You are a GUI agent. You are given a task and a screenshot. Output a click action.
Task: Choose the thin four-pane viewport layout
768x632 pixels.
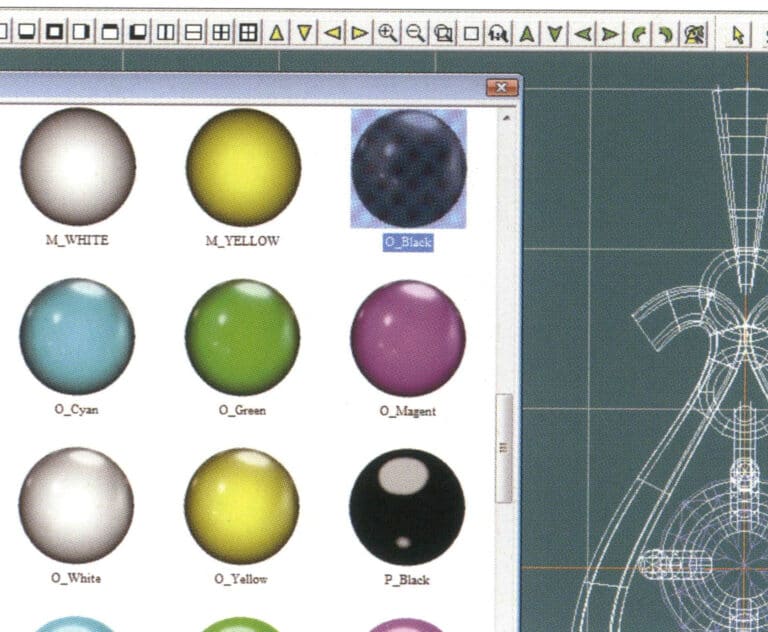pyautogui.click(x=221, y=32)
